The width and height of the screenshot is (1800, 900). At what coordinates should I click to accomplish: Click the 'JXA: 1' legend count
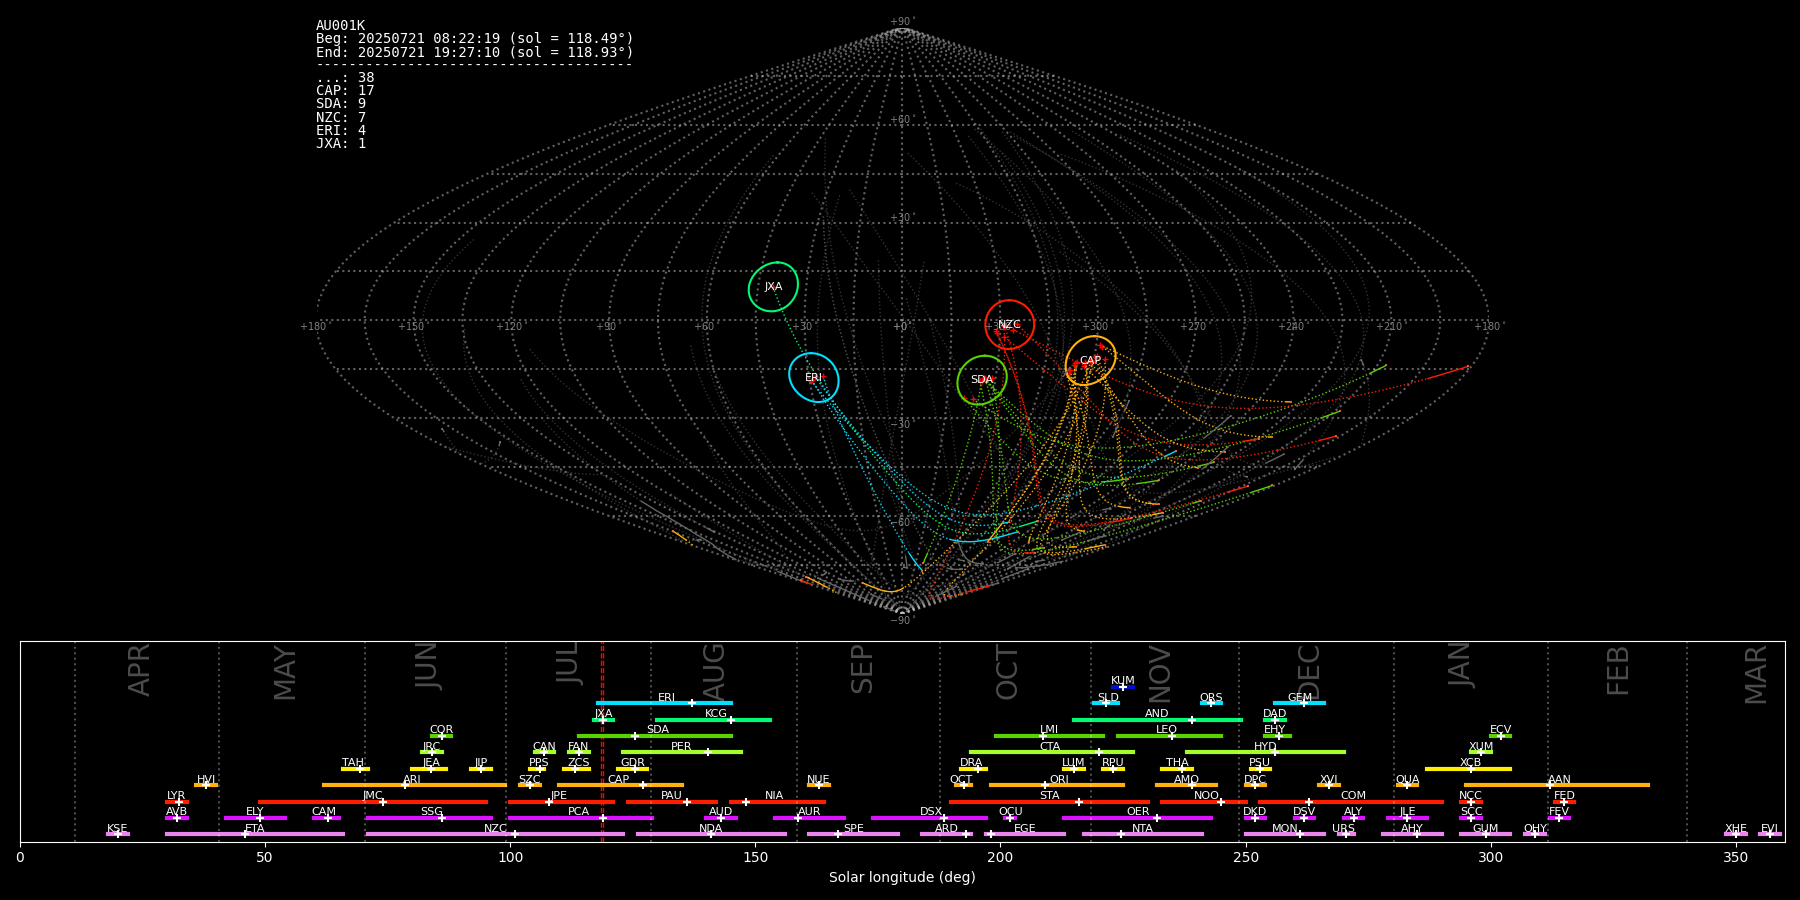point(341,143)
